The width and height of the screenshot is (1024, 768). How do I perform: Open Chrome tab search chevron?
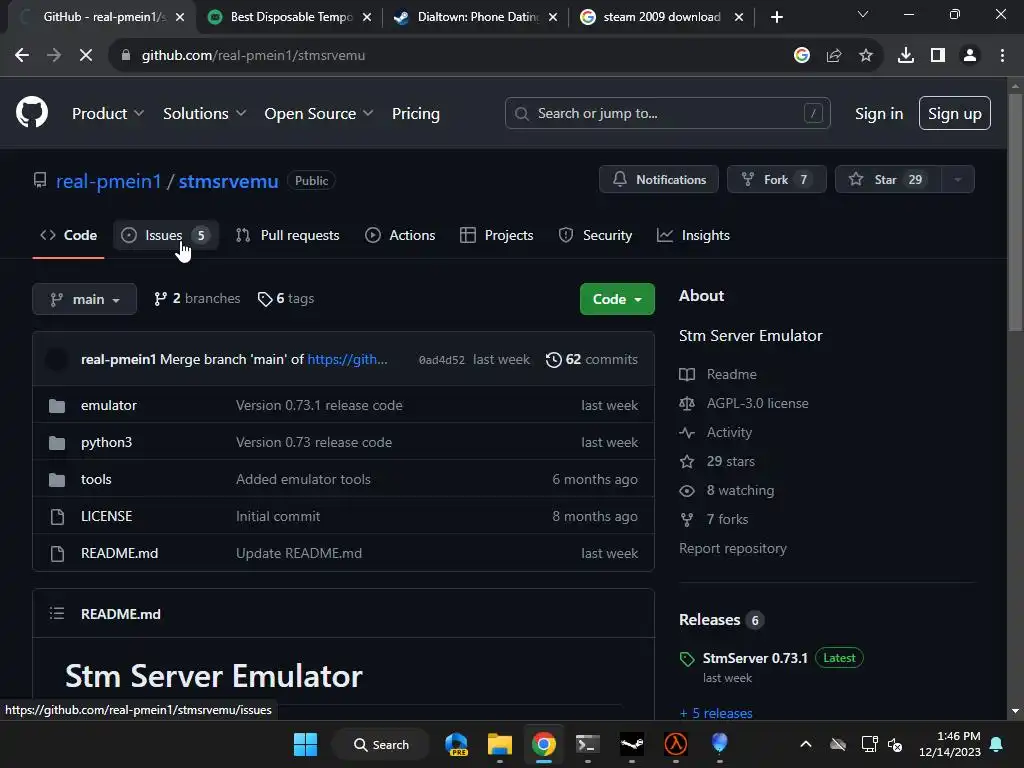pyautogui.click(x=863, y=14)
